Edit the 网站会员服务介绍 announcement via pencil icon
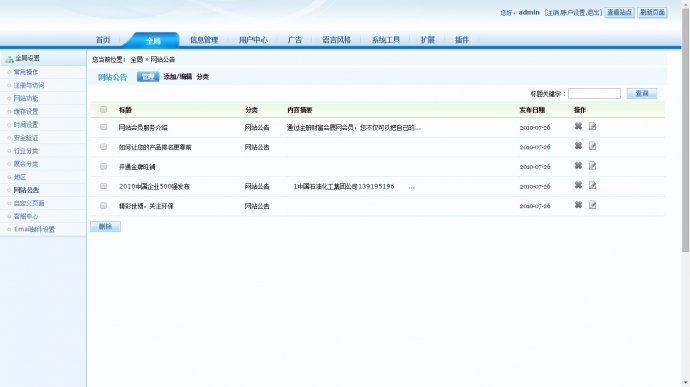The image size is (690, 387). (x=592, y=126)
